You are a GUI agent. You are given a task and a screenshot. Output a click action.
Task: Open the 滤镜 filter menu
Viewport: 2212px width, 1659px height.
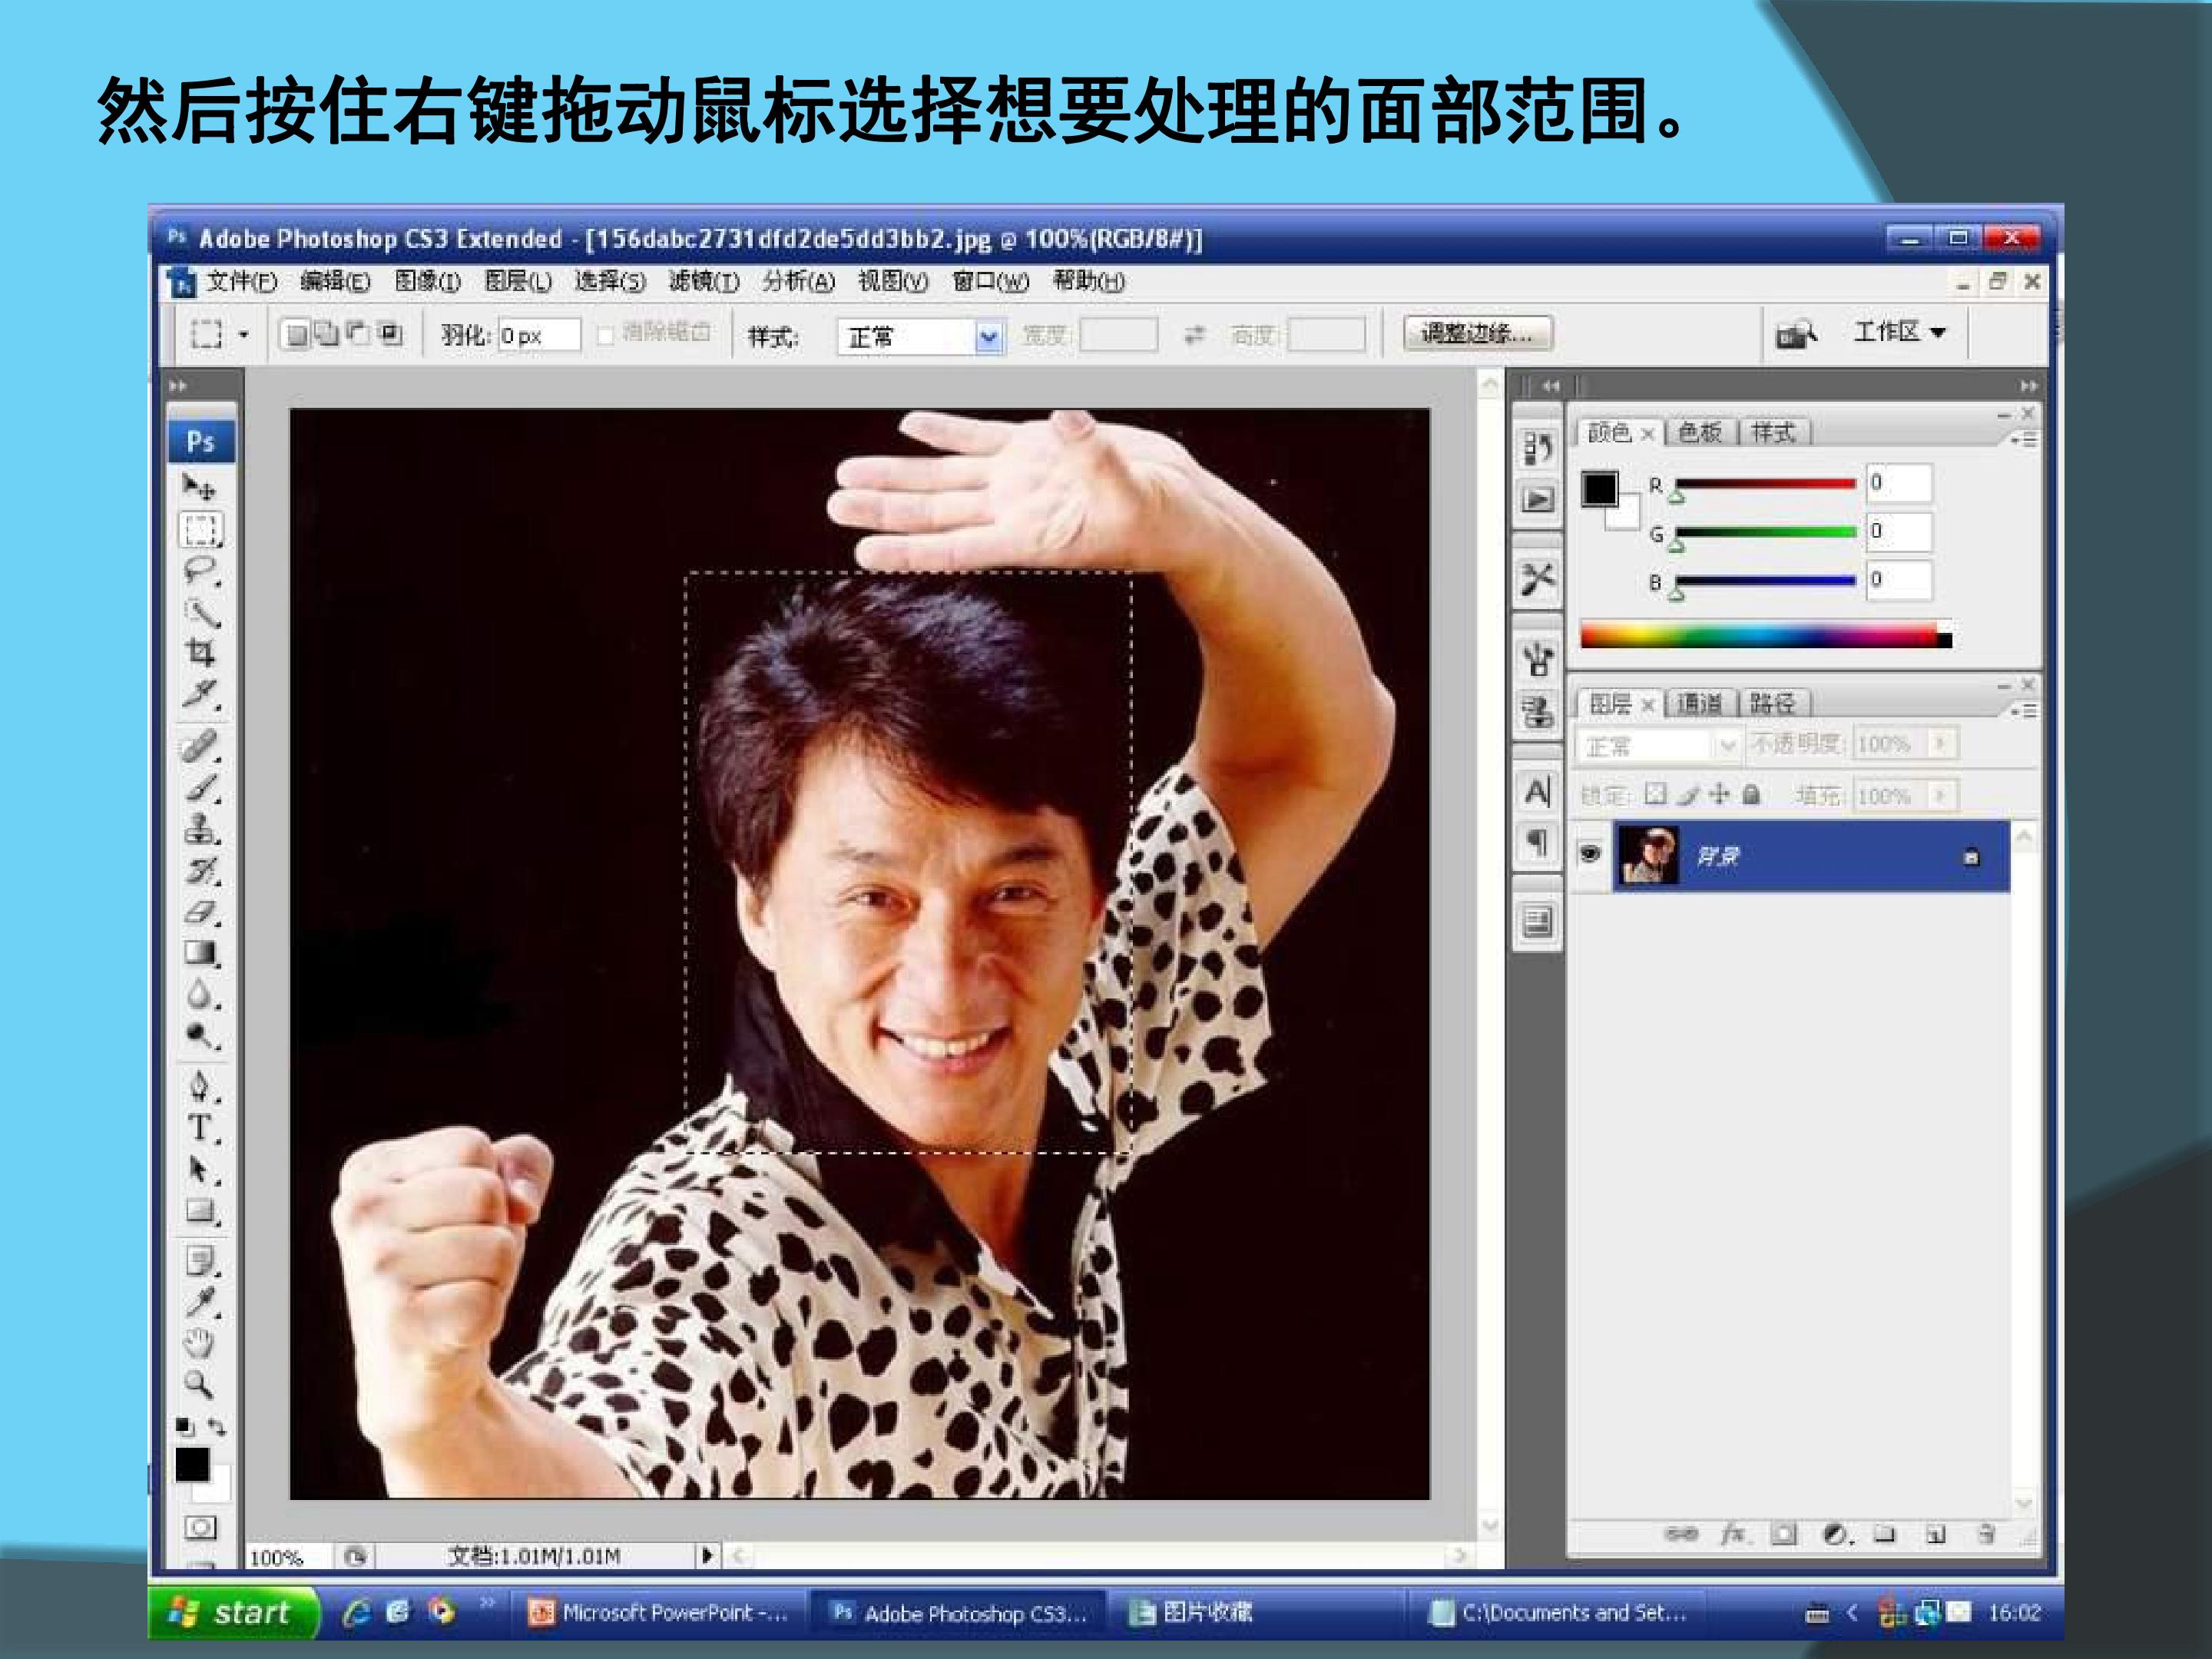pos(704,282)
